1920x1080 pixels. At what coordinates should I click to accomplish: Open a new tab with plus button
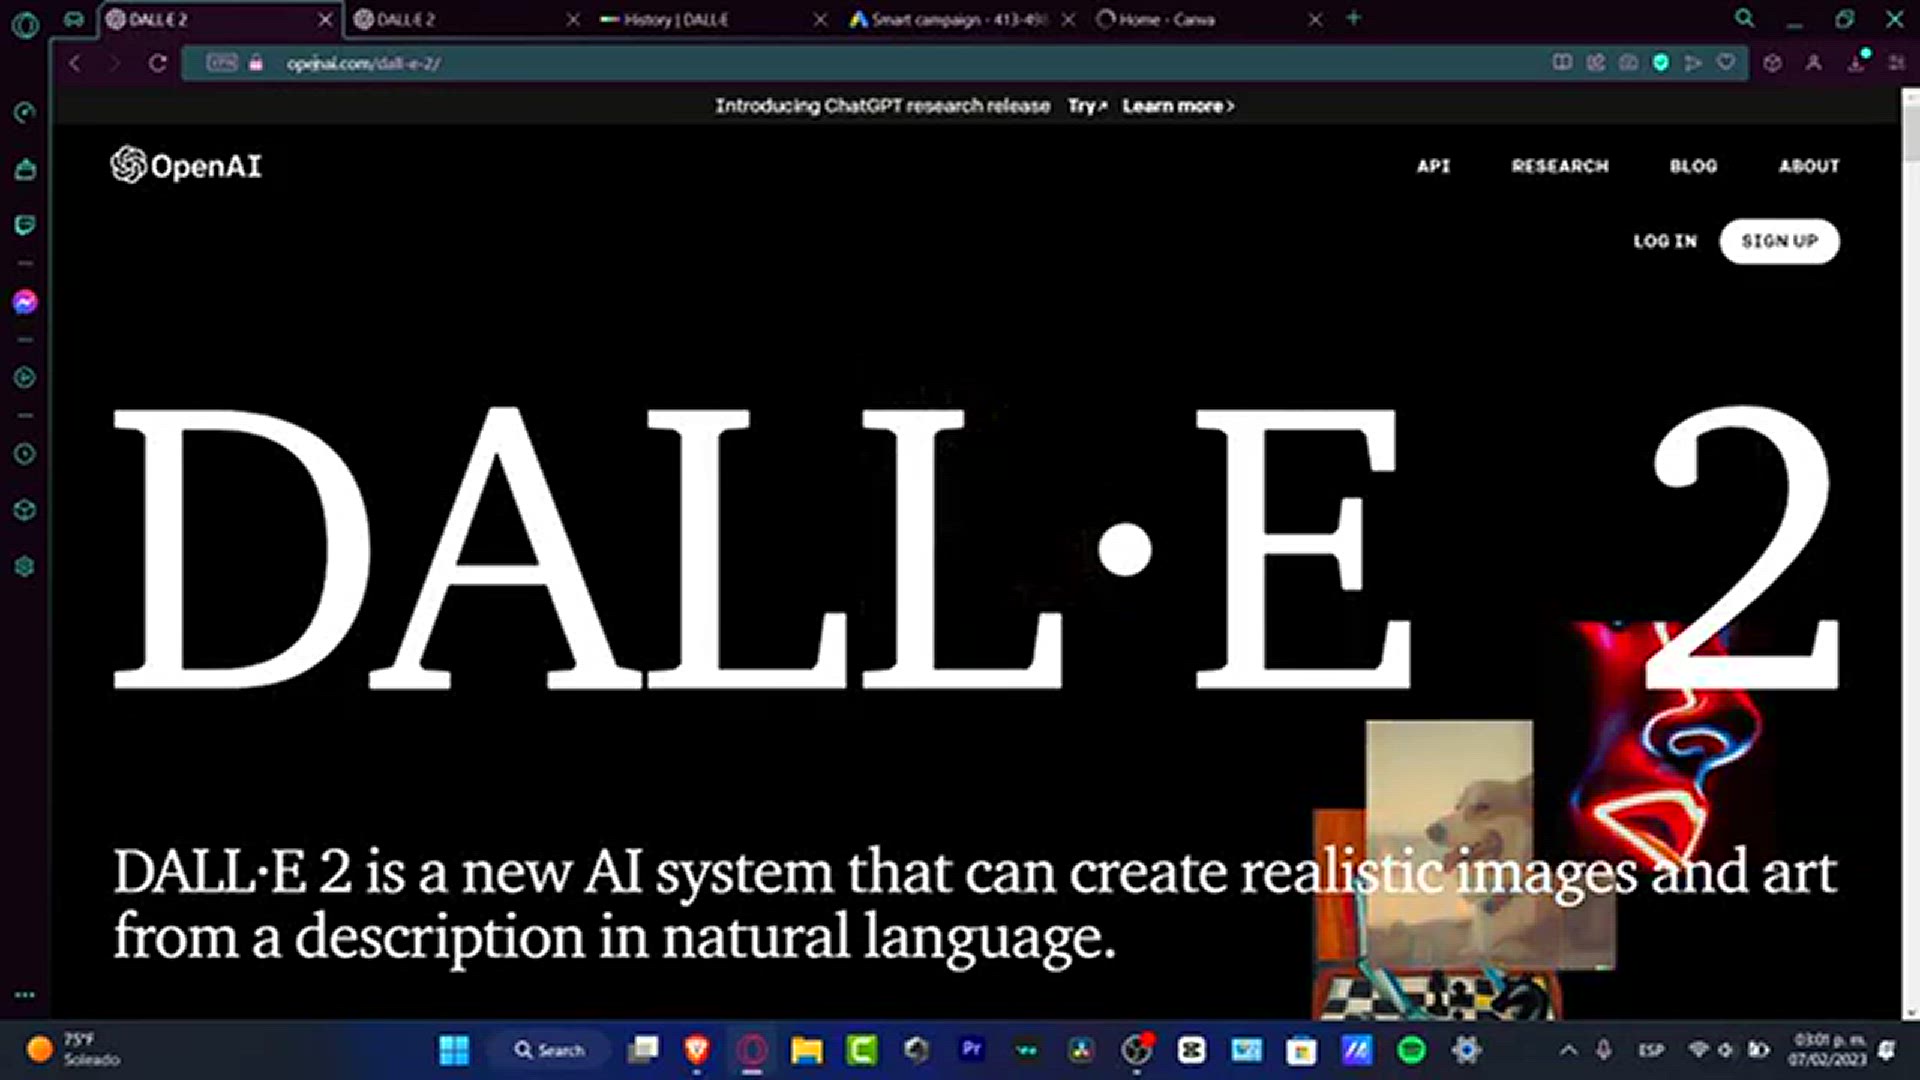[x=1354, y=18]
